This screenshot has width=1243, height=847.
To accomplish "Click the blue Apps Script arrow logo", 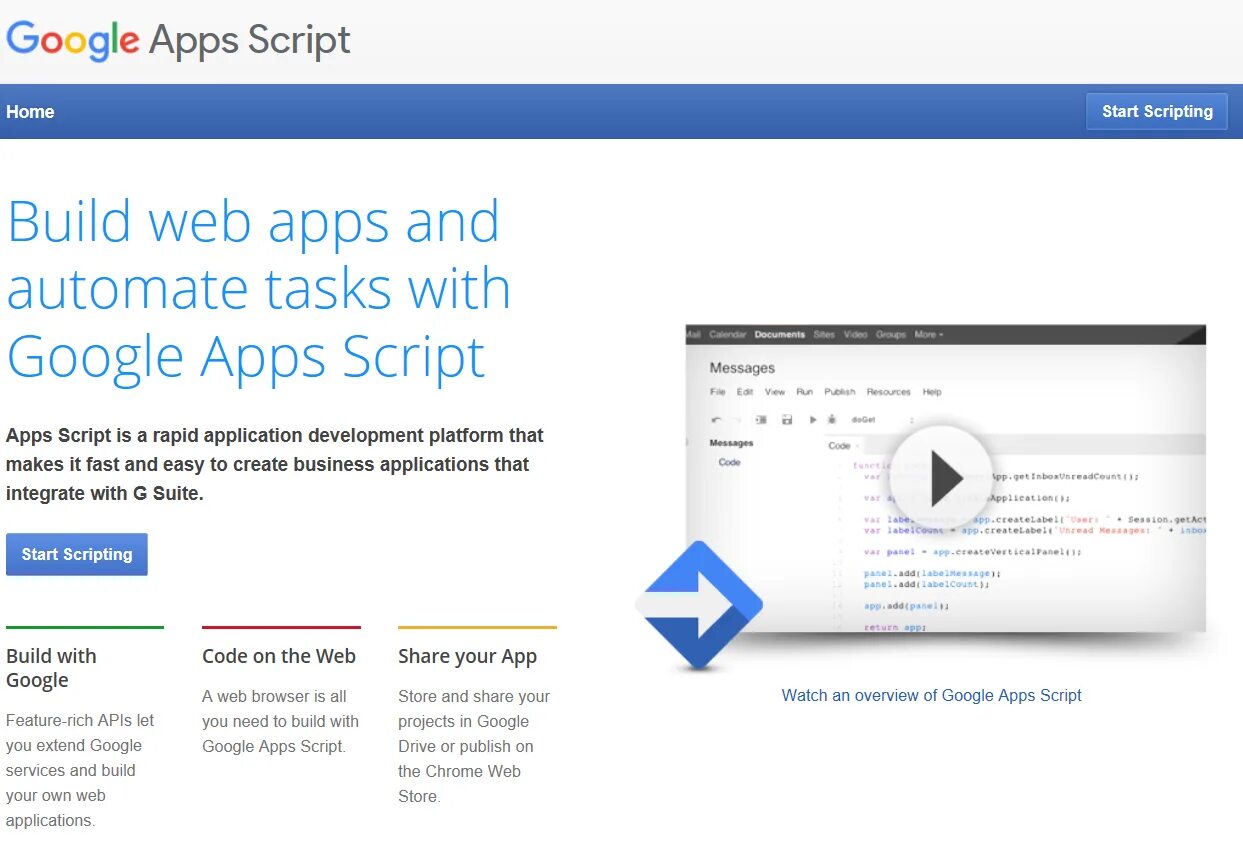I will pos(699,605).
